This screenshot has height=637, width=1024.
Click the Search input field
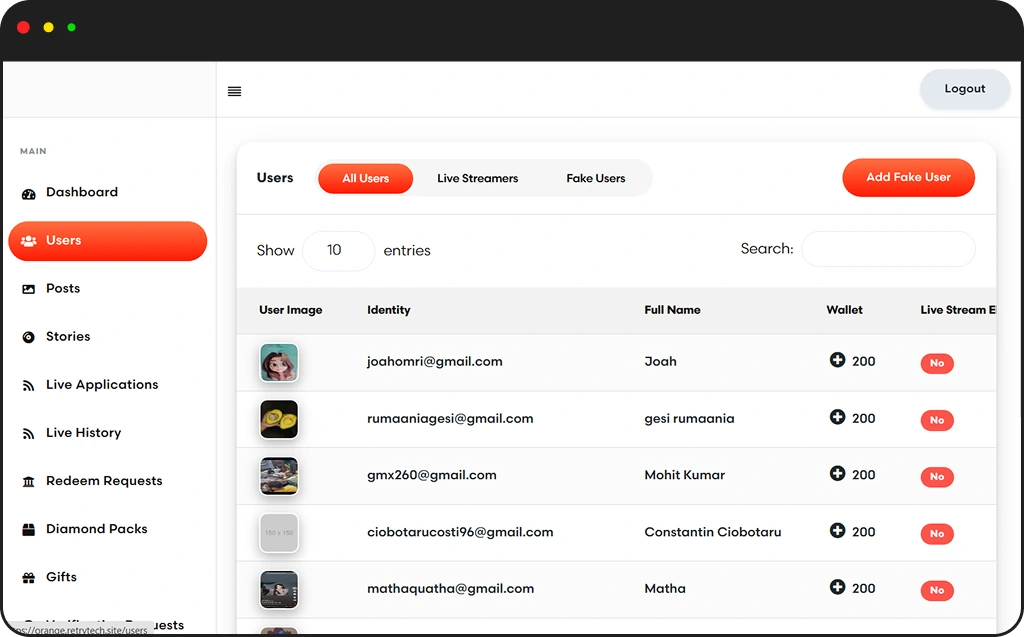tap(888, 249)
